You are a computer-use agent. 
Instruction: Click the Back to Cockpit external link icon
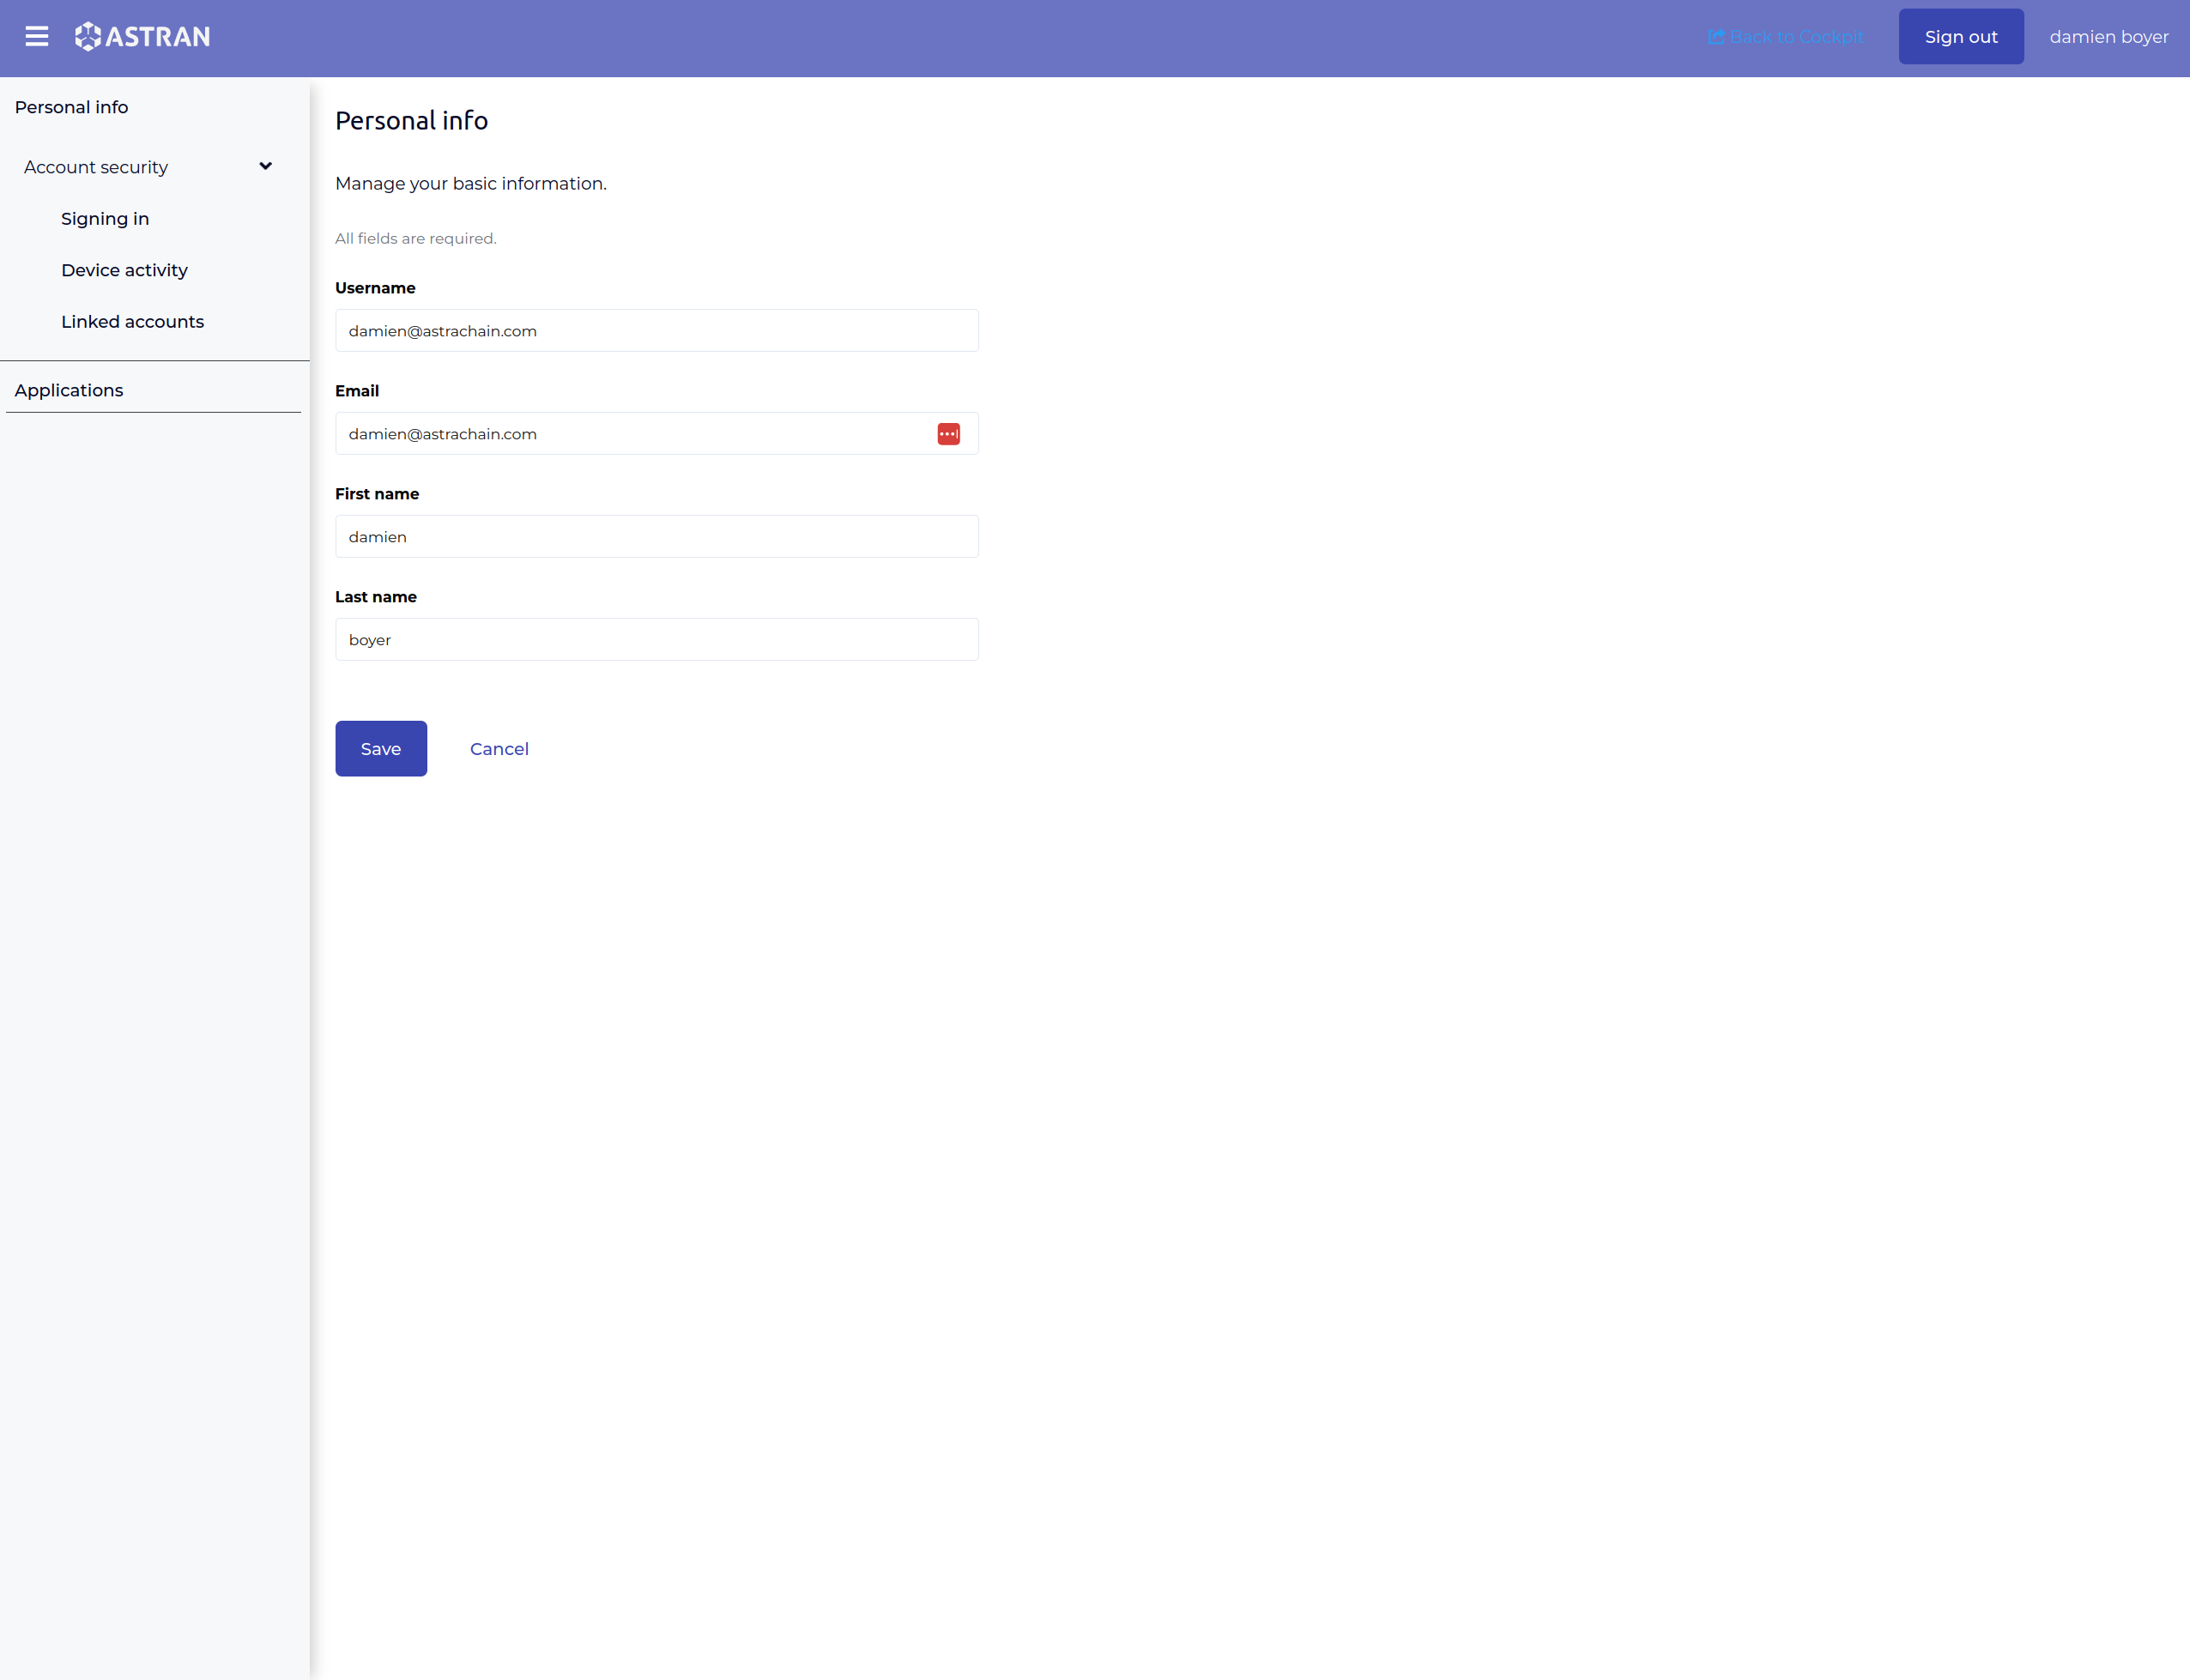click(1716, 37)
